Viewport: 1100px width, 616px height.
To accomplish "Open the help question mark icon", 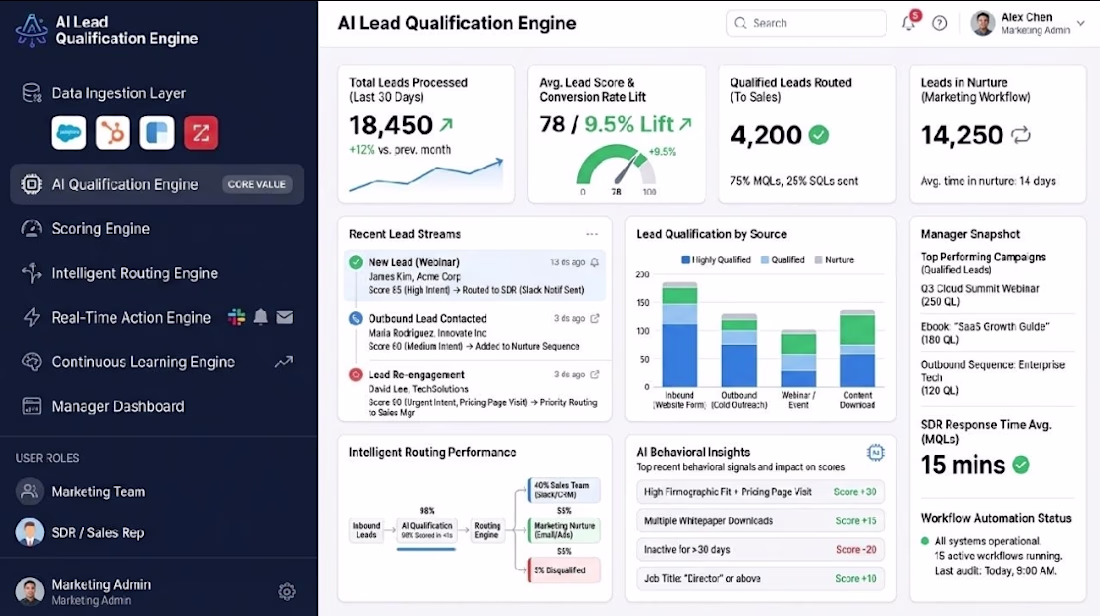I will pos(939,23).
